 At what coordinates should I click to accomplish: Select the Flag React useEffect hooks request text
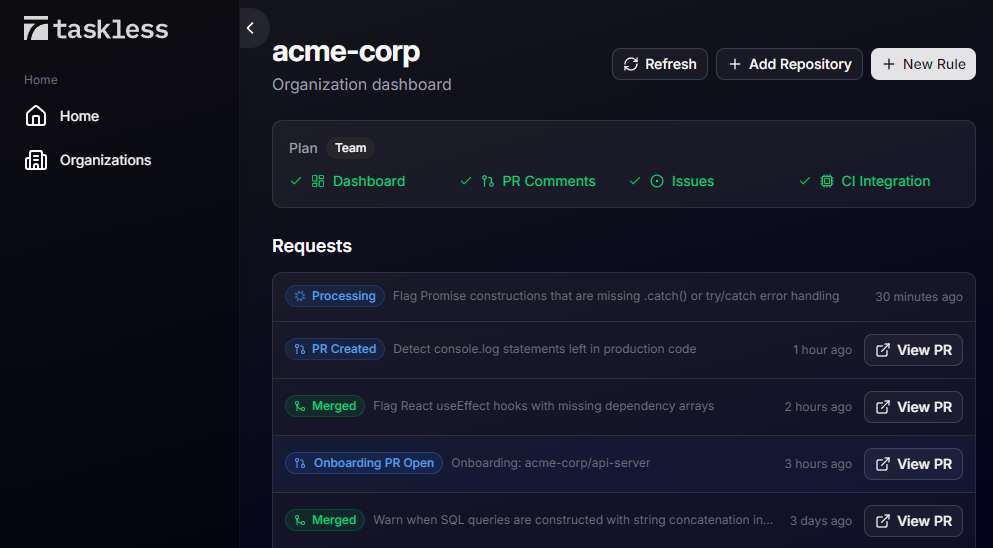(x=543, y=406)
